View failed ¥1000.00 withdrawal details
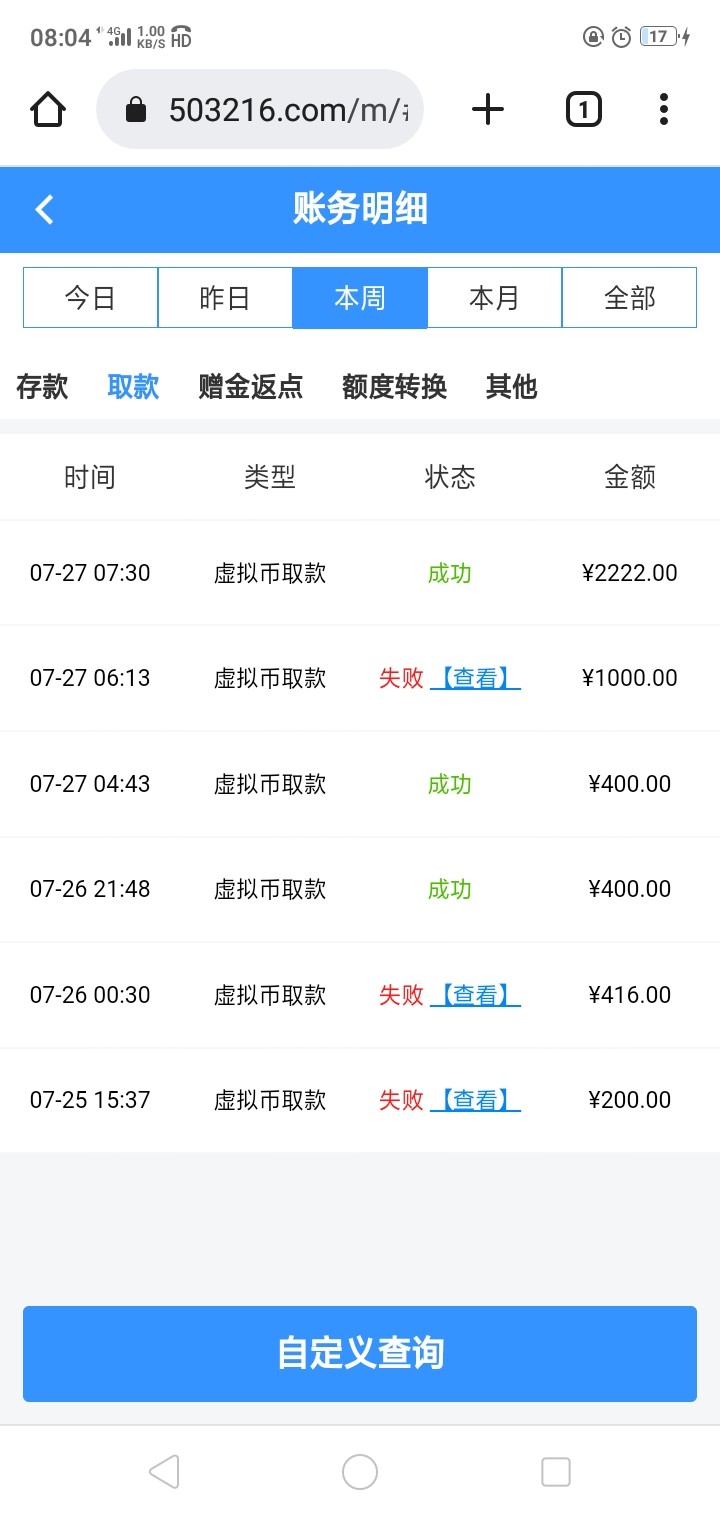 (475, 678)
